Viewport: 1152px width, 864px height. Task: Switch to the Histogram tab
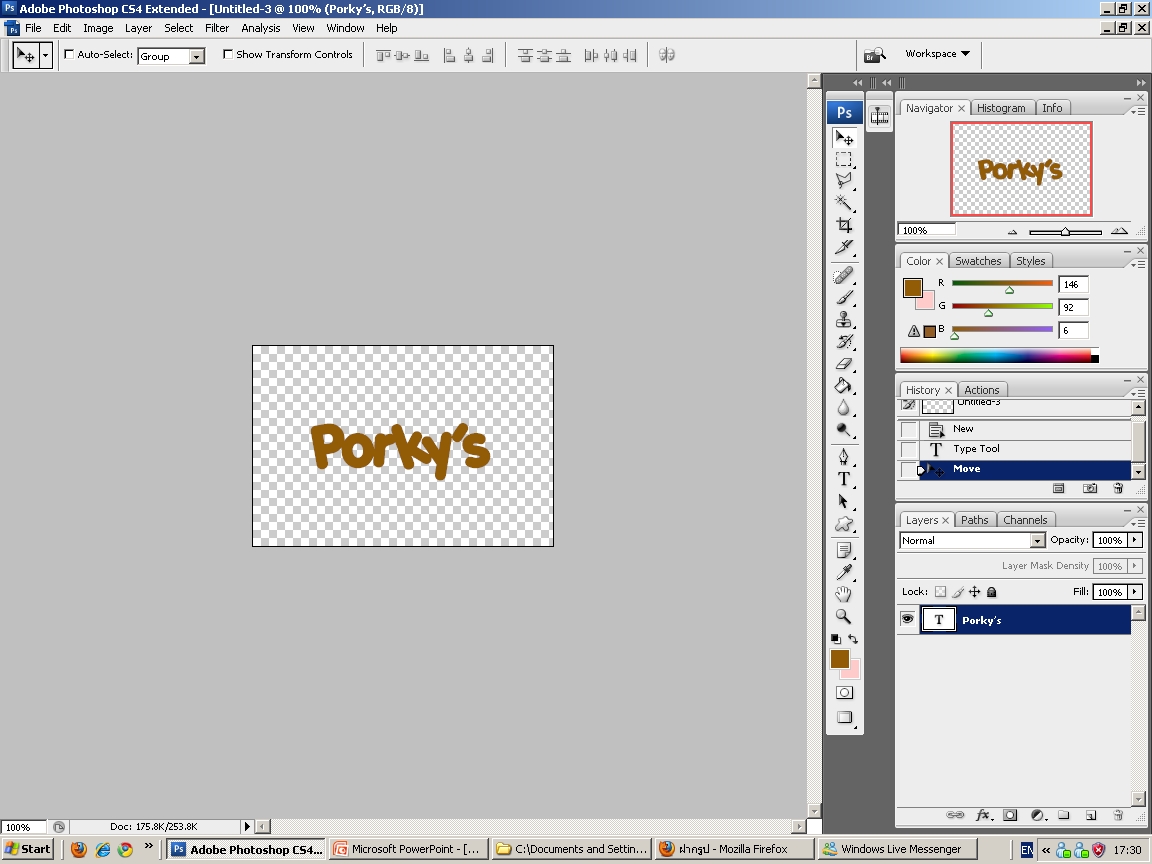(1001, 108)
